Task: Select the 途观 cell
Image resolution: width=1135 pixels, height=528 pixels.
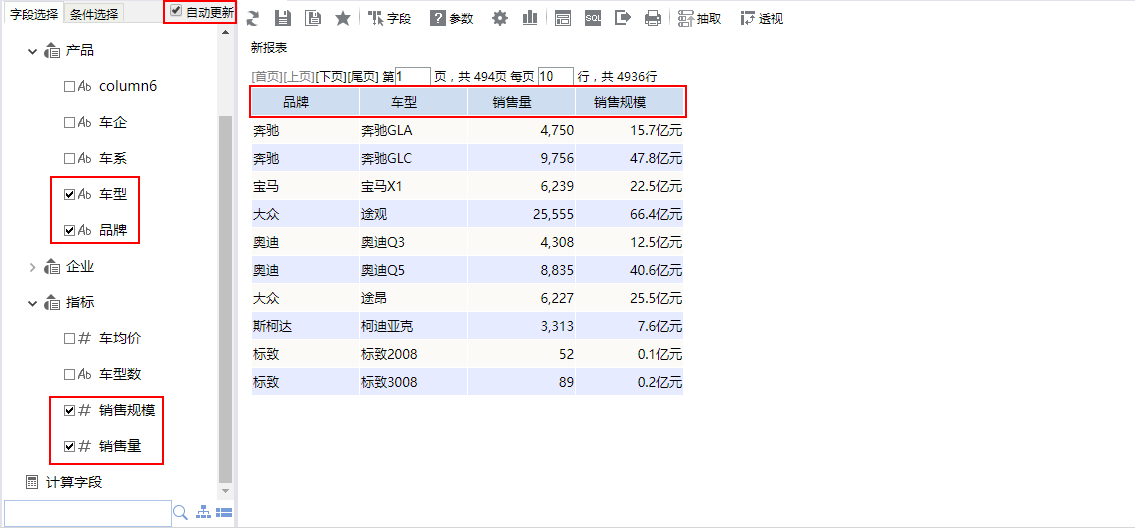Action: (x=413, y=214)
